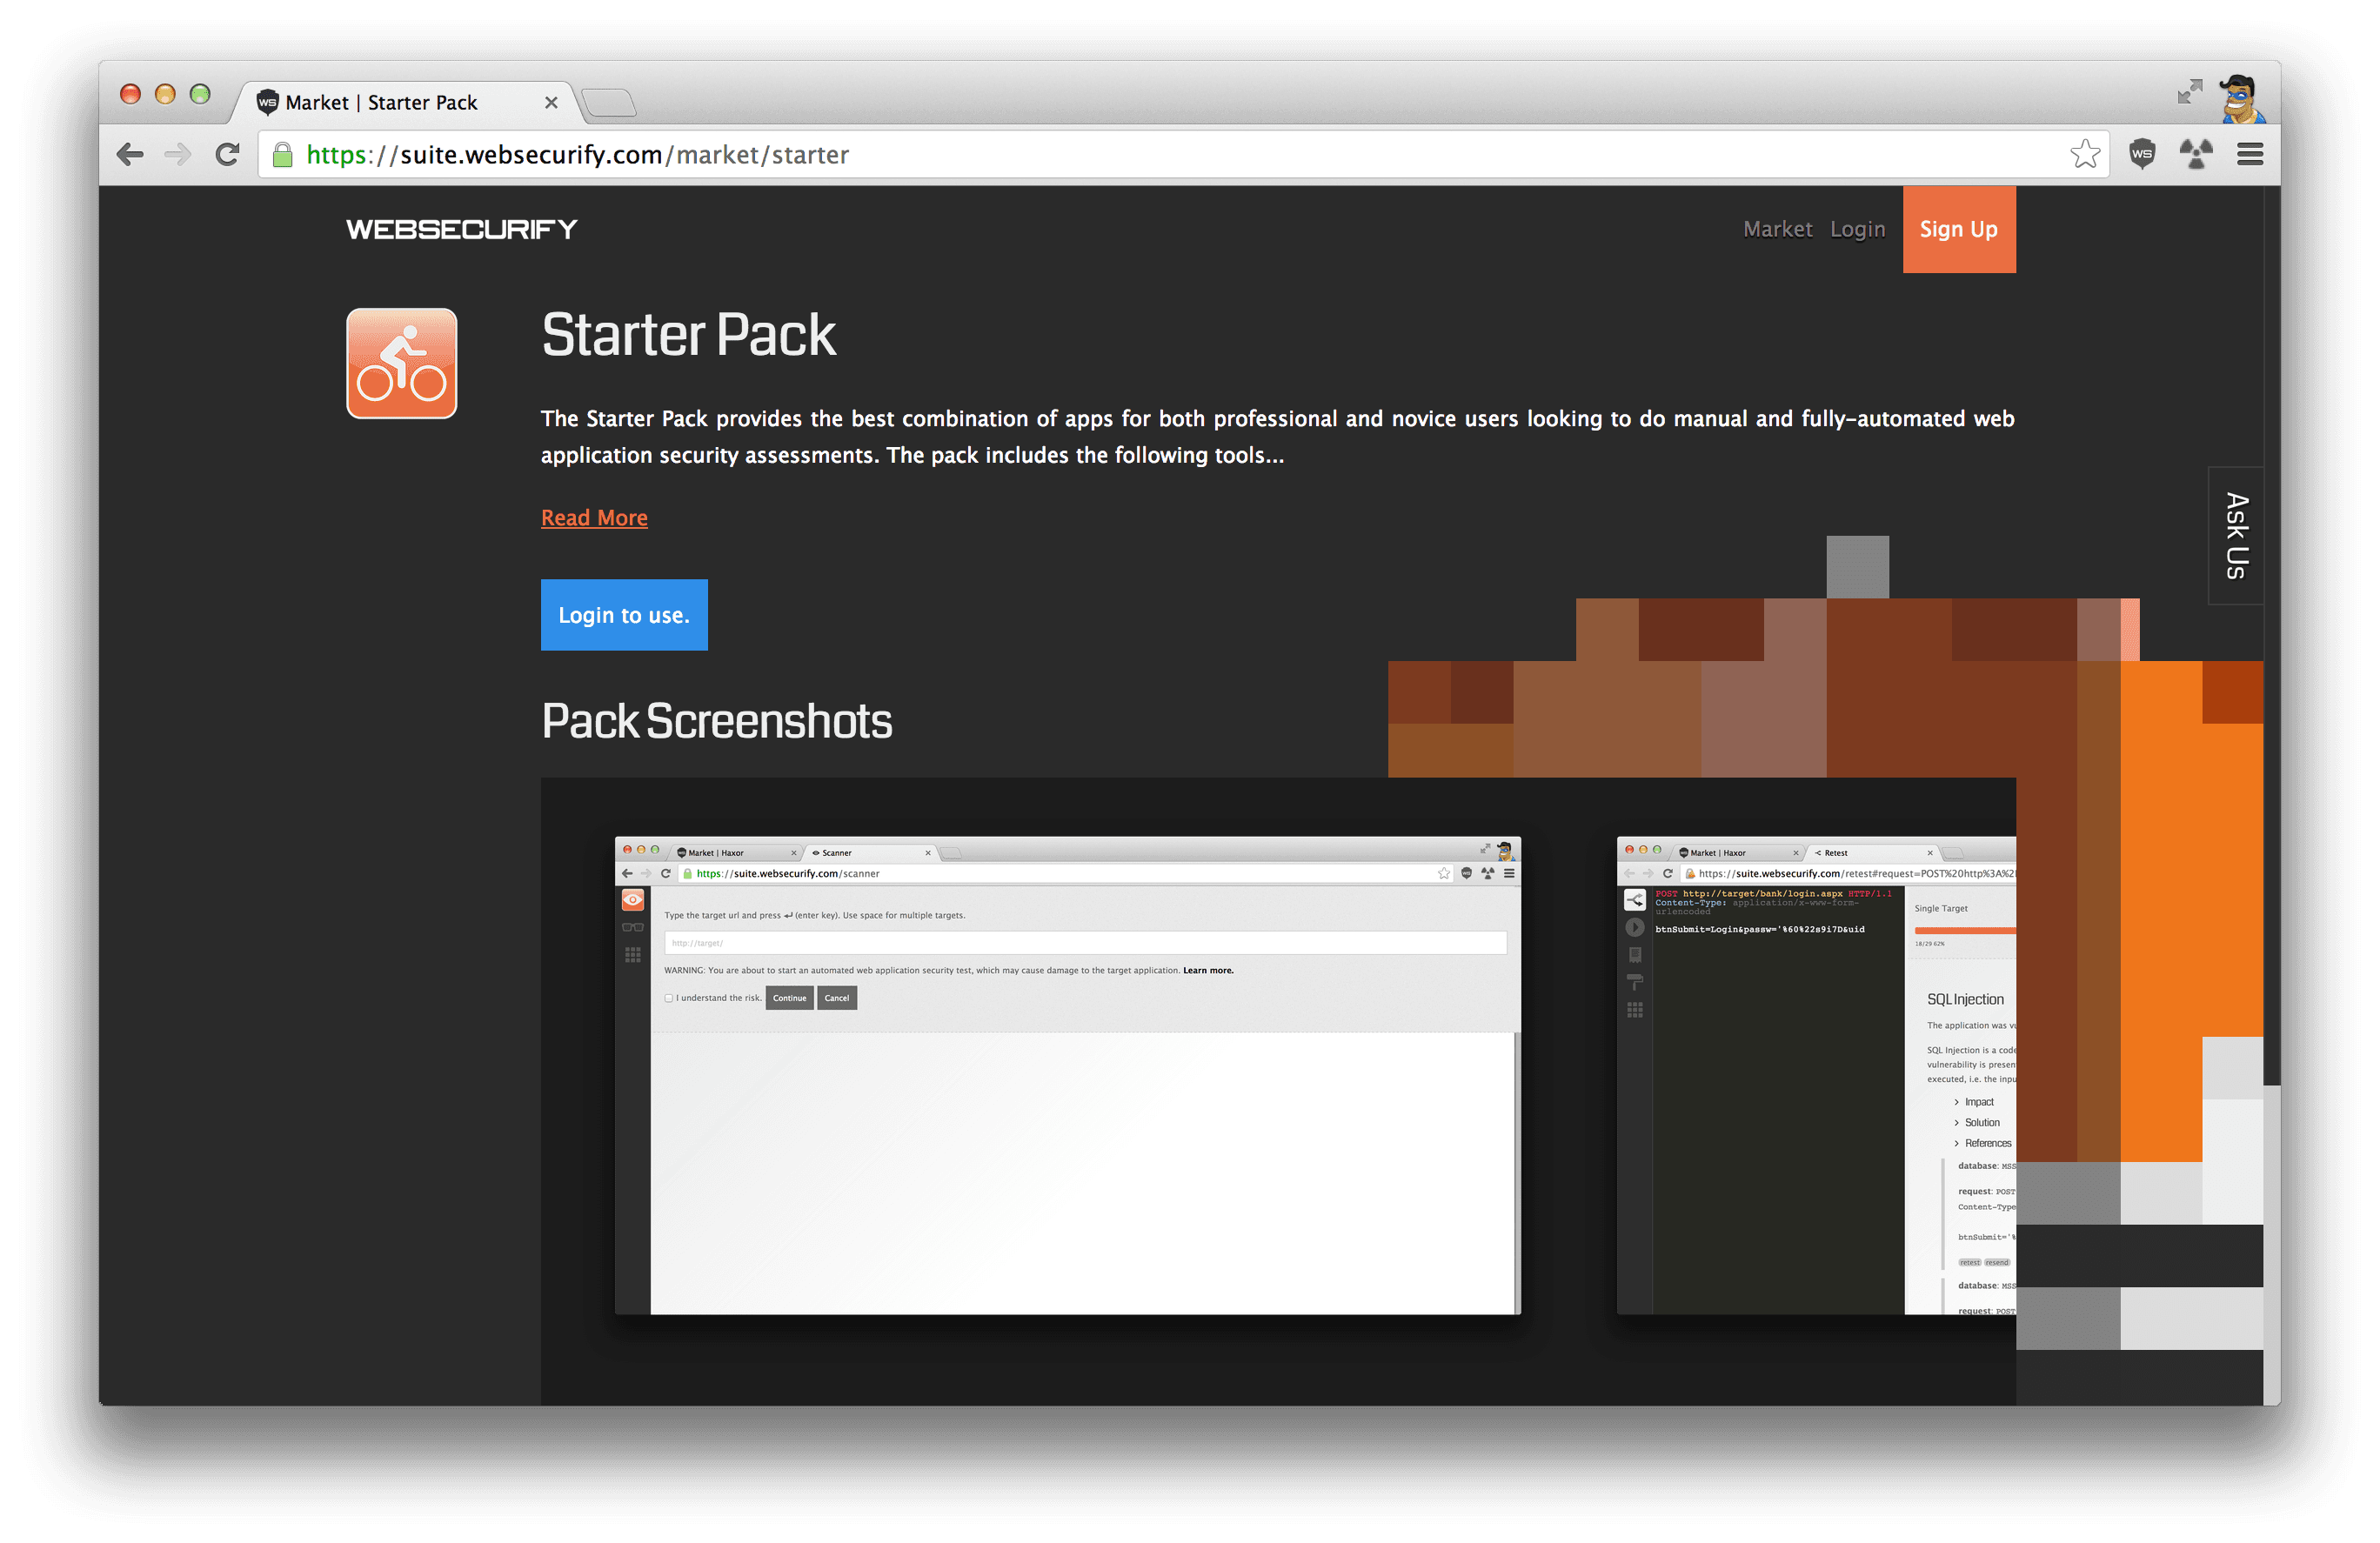Viewport: 2380px width, 1543px height.
Task: Click the orange progress bar under Single Target
Action: 1965,931
